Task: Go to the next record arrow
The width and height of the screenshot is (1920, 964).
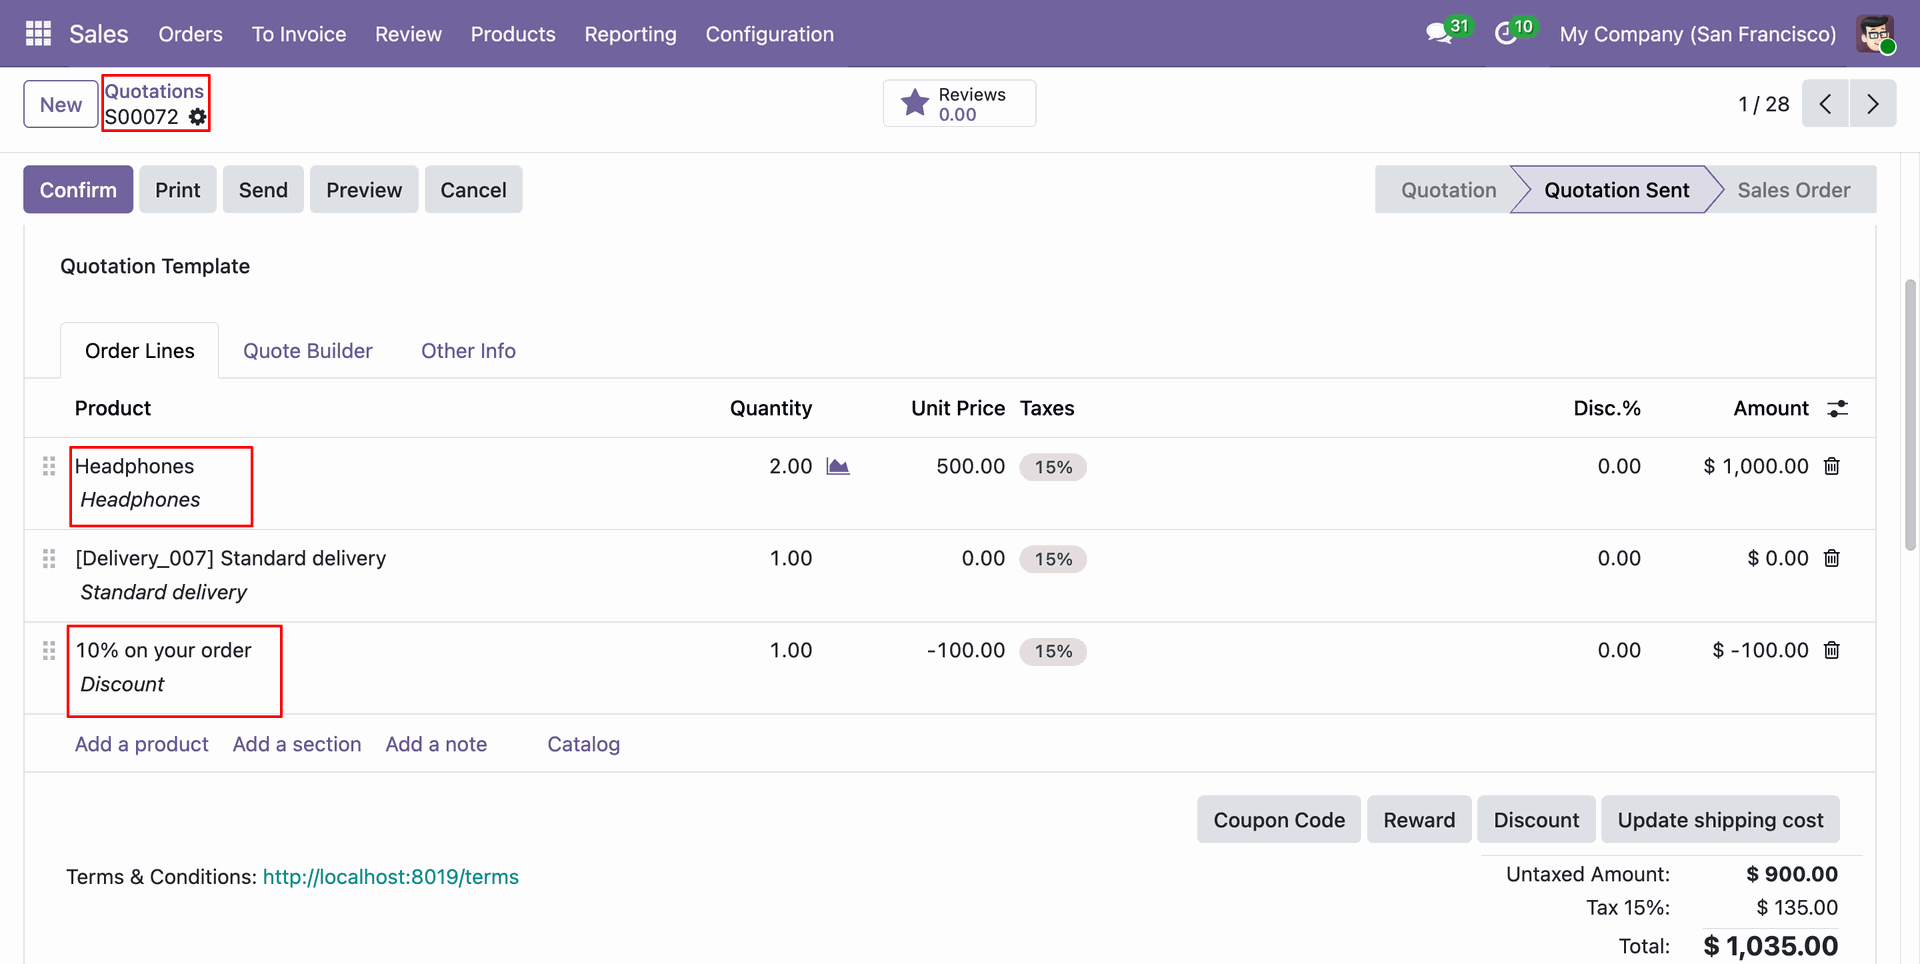Action: click(x=1873, y=104)
